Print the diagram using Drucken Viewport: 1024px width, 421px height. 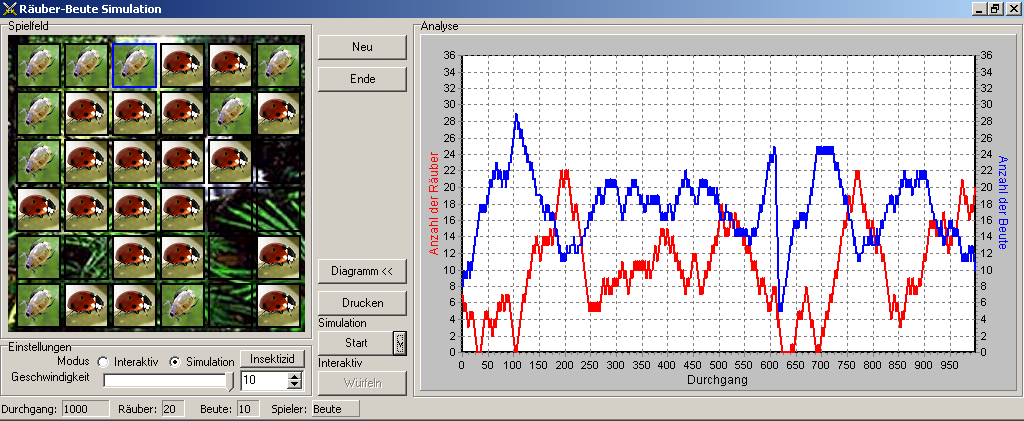pyautogui.click(x=362, y=302)
